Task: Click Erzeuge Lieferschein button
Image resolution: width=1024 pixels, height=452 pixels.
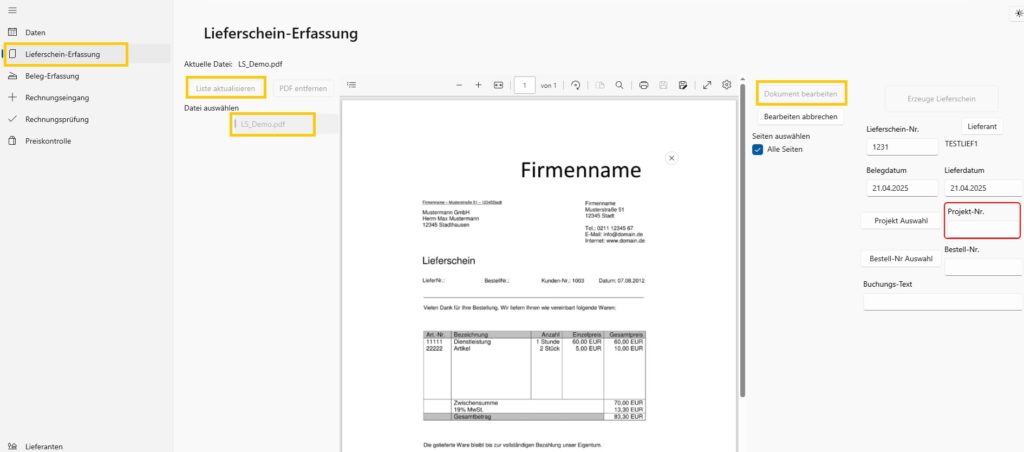Action: 941,99
